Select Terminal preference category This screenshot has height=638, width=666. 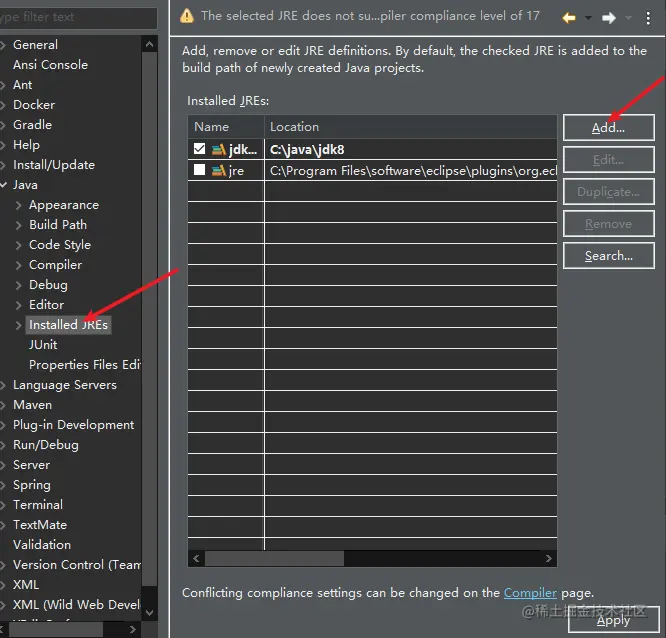tap(38, 505)
